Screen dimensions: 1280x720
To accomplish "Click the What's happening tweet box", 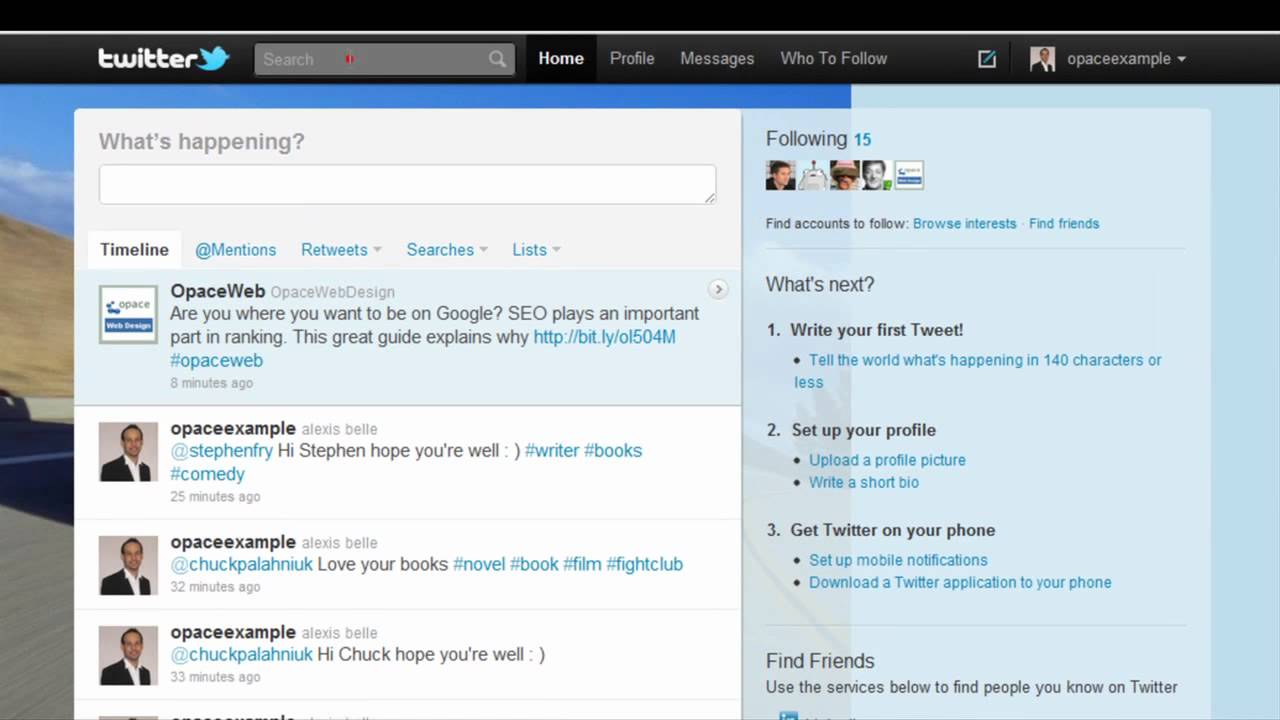I will tap(407, 185).
